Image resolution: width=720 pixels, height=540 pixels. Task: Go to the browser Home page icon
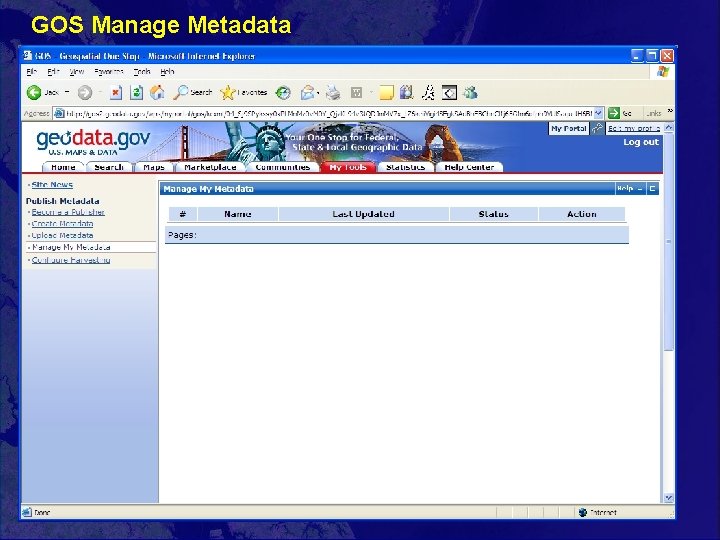[157, 92]
